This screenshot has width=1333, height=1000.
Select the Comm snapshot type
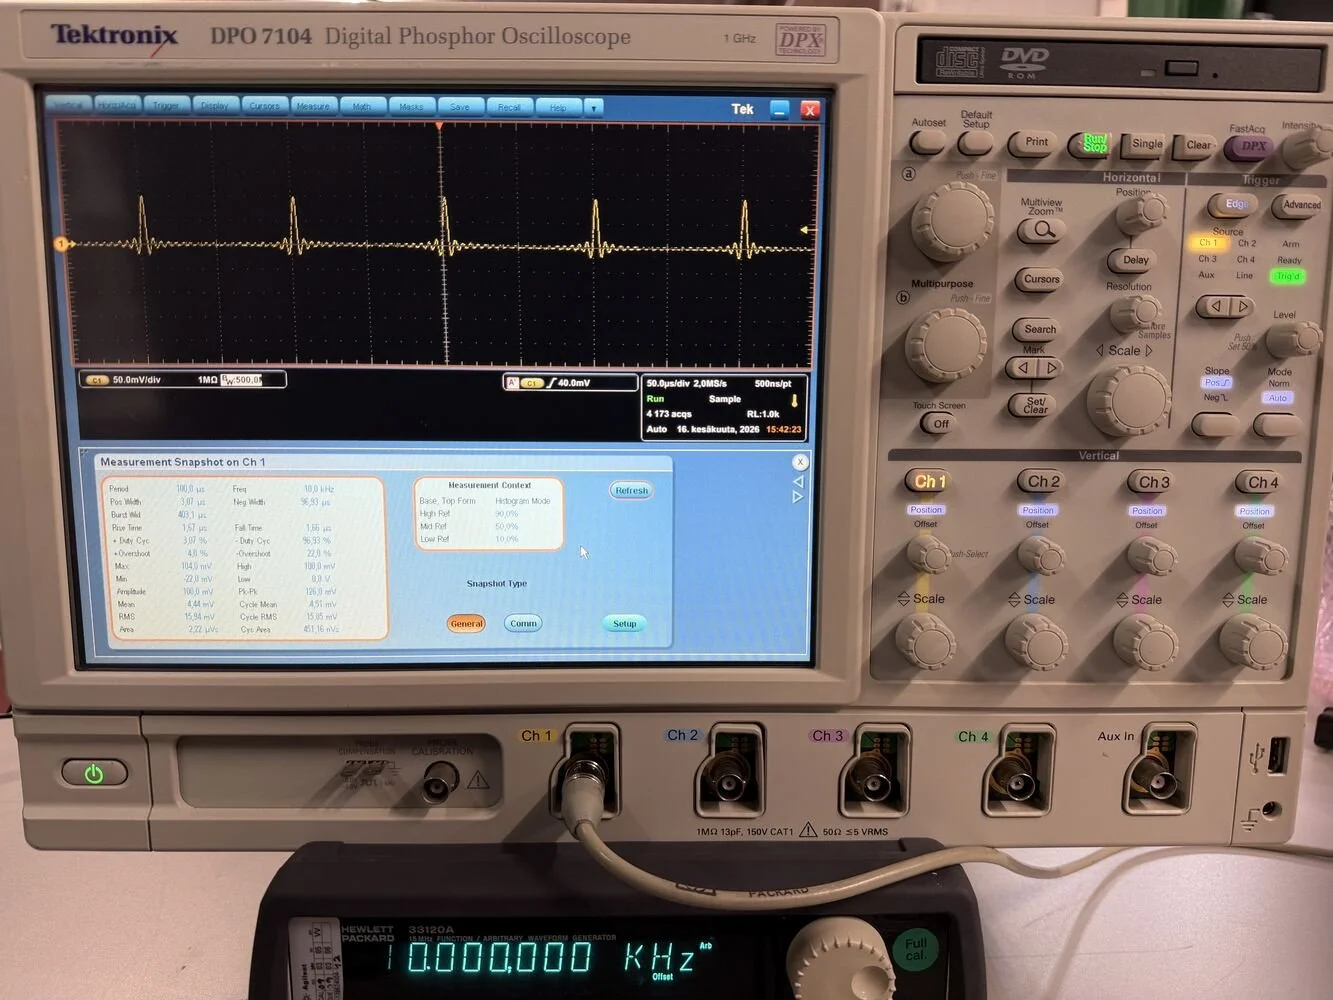tap(523, 623)
